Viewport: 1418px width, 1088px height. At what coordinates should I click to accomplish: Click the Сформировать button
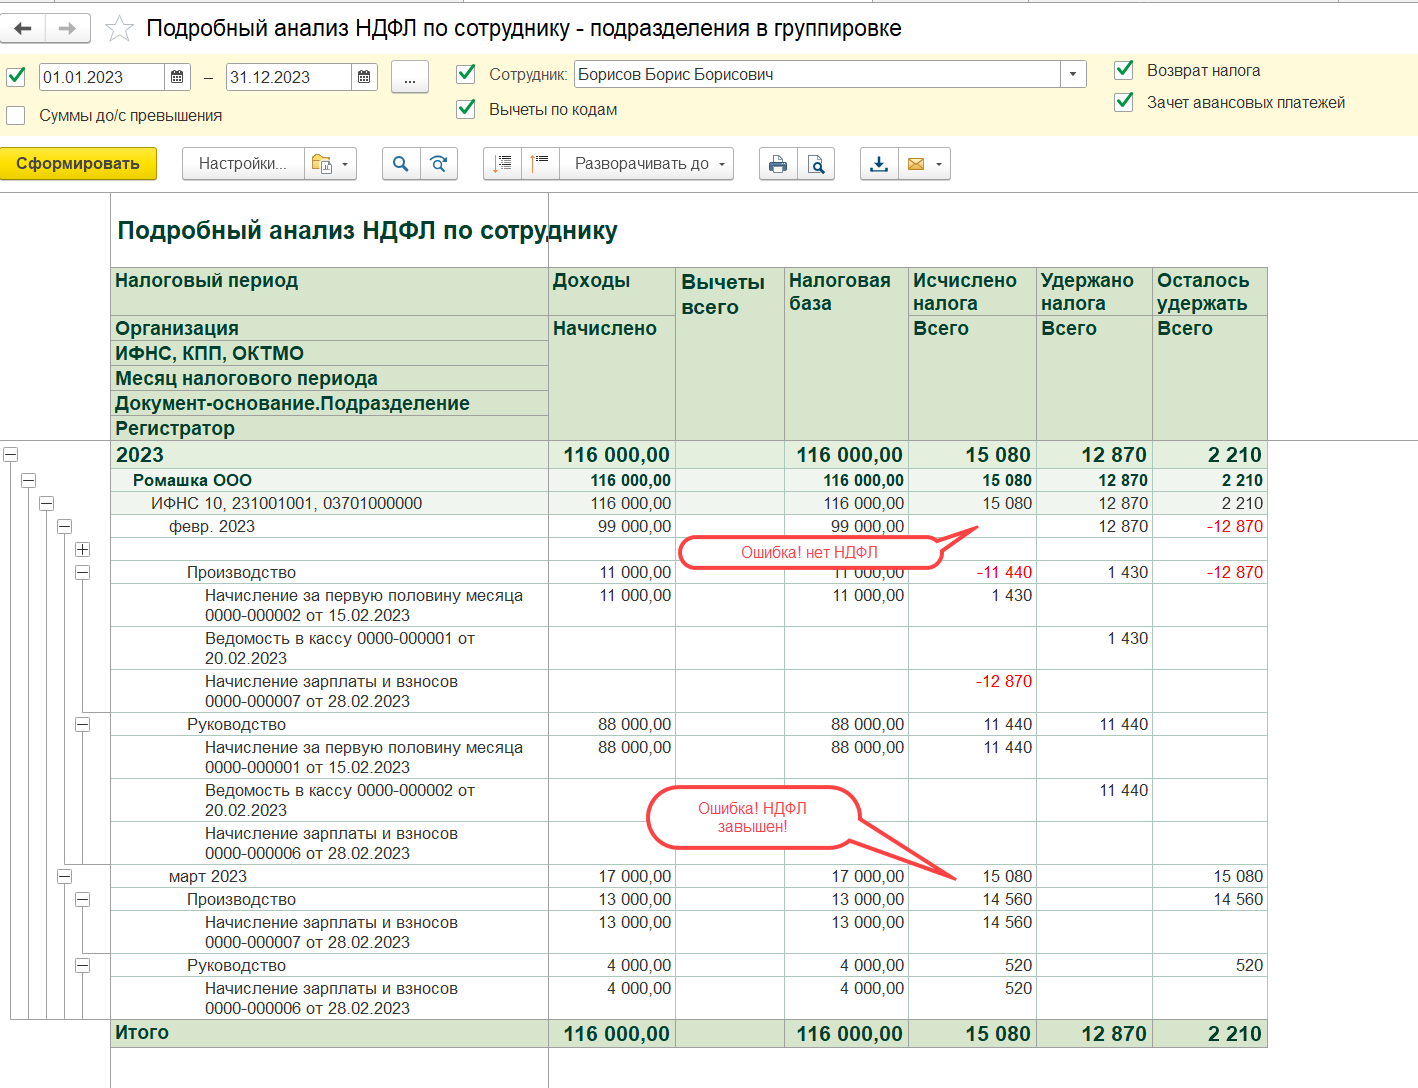tap(78, 164)
